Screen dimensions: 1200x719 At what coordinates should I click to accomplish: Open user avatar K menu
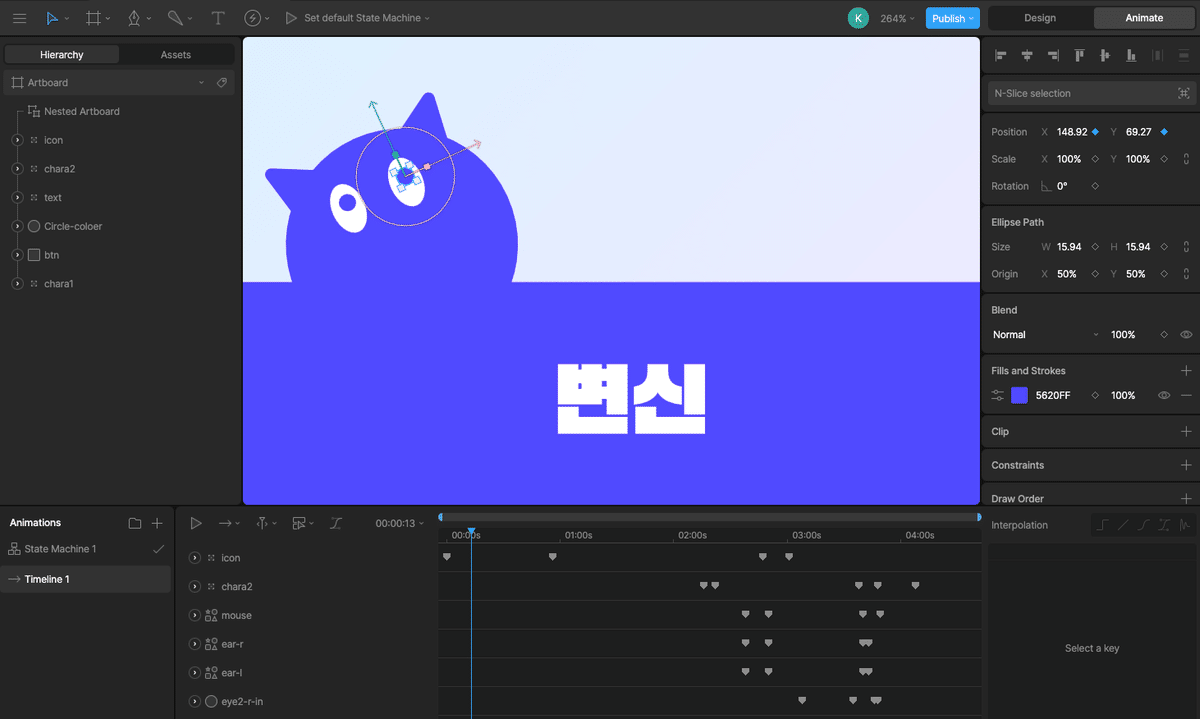coord(858,18)
